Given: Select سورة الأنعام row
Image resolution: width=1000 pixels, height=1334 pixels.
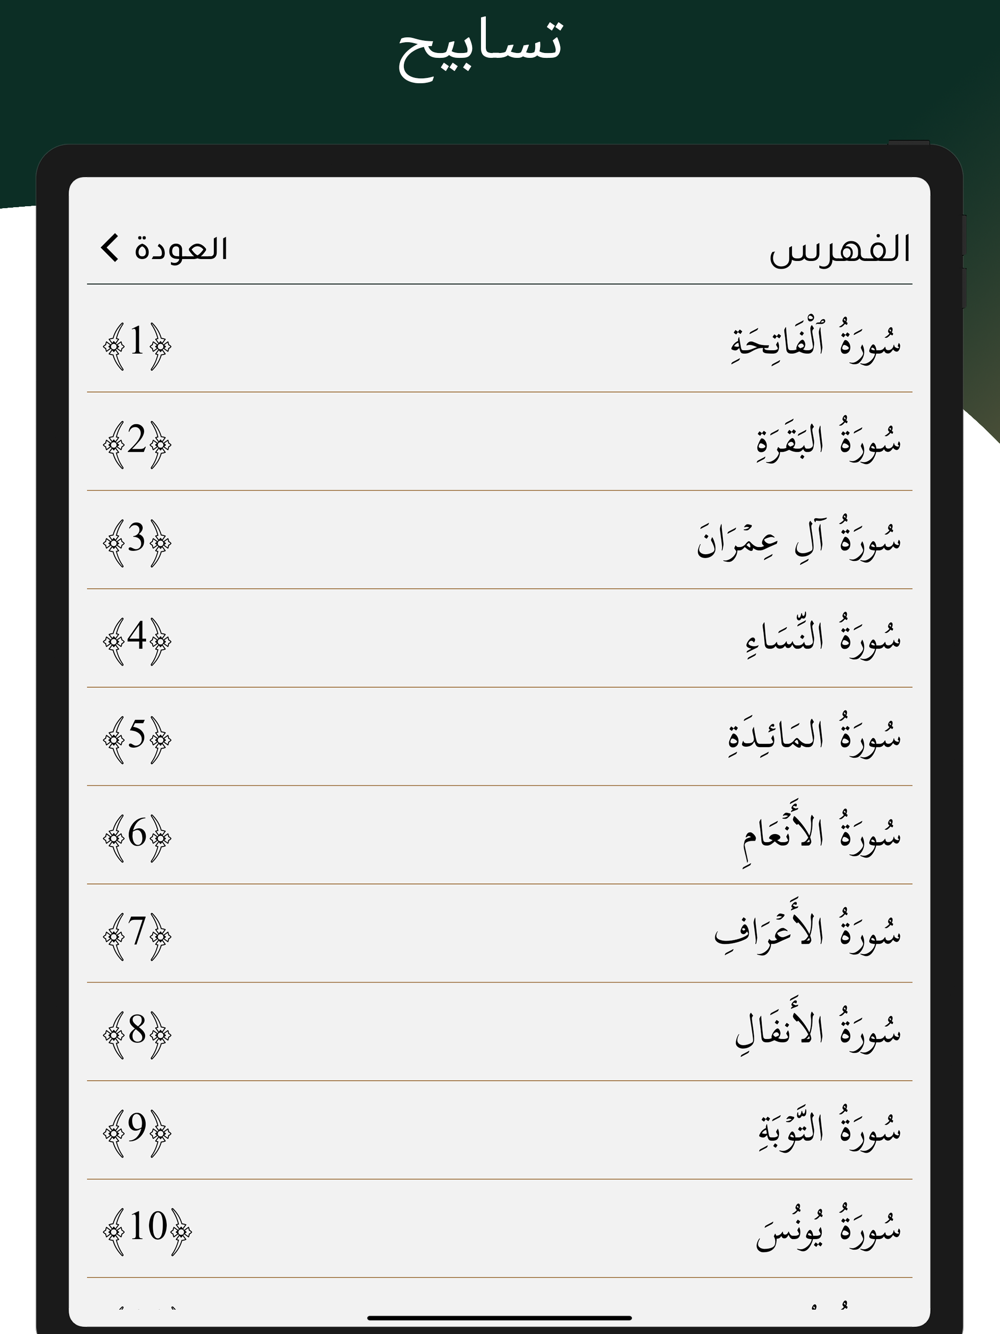Looking at the screenshot, I should pos(820,834).
